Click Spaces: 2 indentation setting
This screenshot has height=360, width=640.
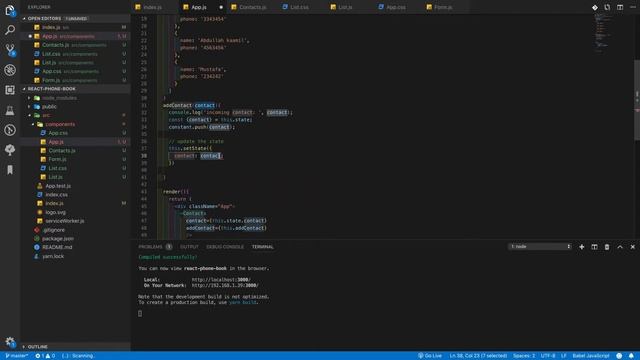[x=524, y=356]
